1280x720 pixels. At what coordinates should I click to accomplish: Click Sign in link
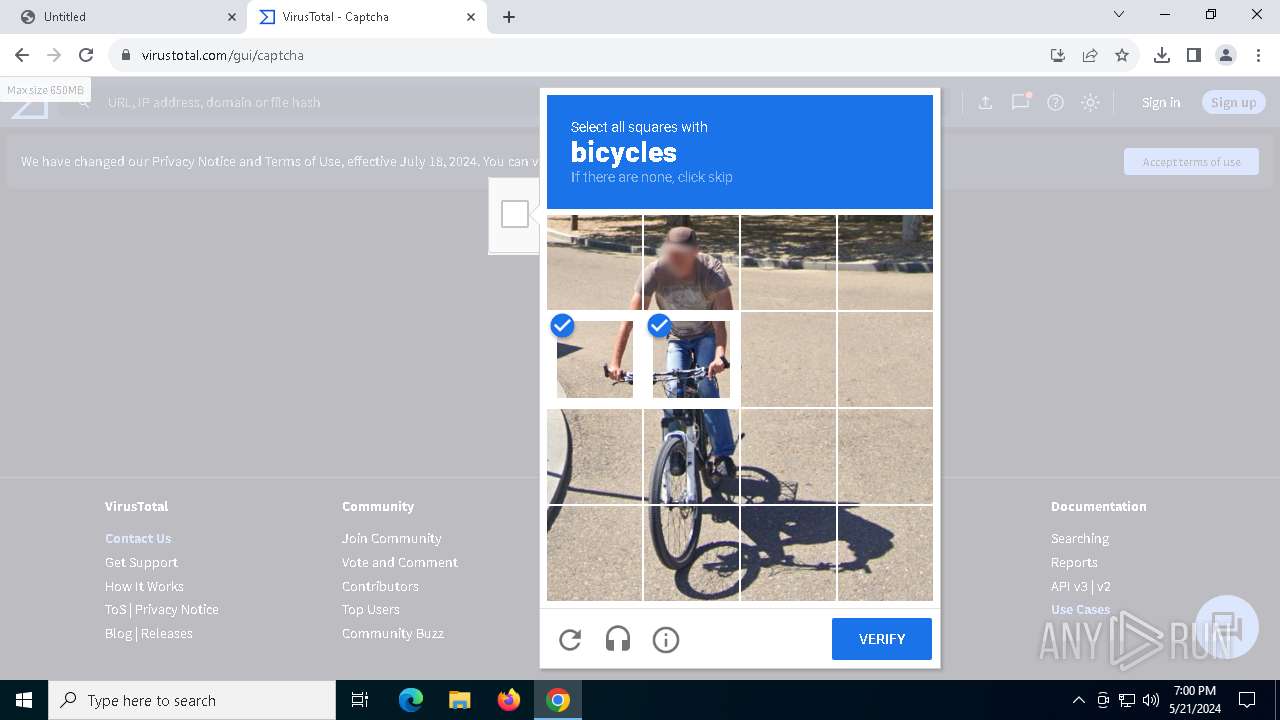[1161, 102]
